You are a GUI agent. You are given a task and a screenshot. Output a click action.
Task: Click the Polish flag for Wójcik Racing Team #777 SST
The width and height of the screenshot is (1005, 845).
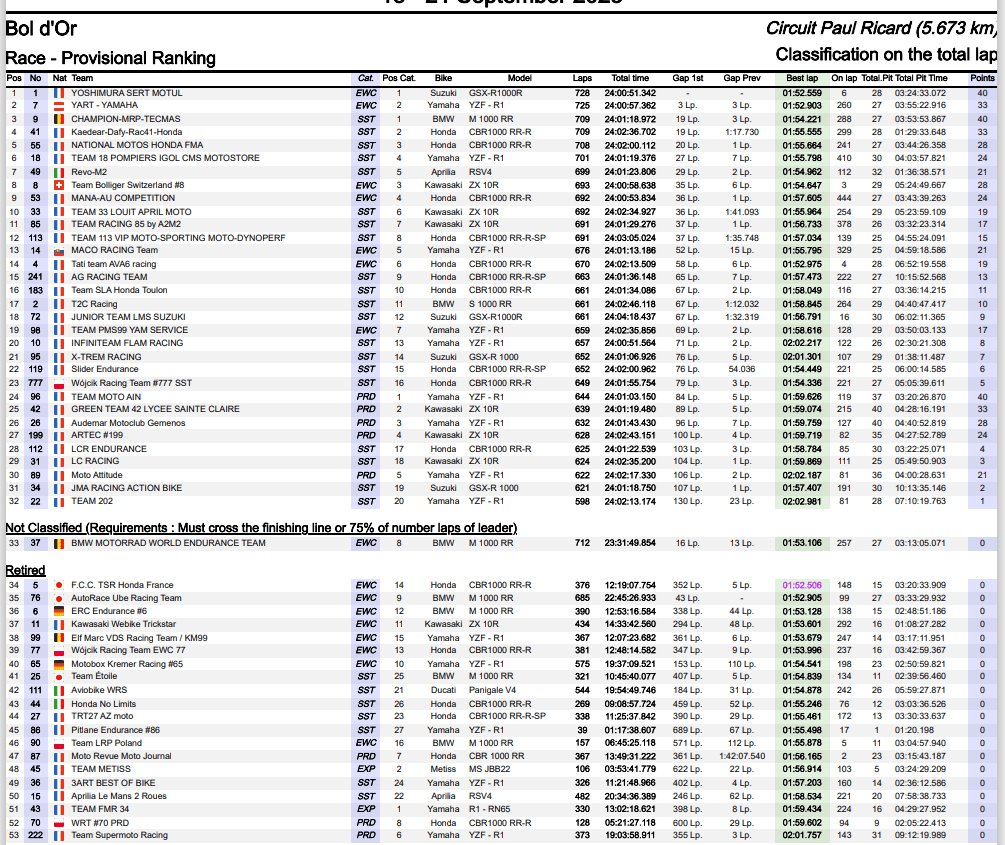pos(58,383)
